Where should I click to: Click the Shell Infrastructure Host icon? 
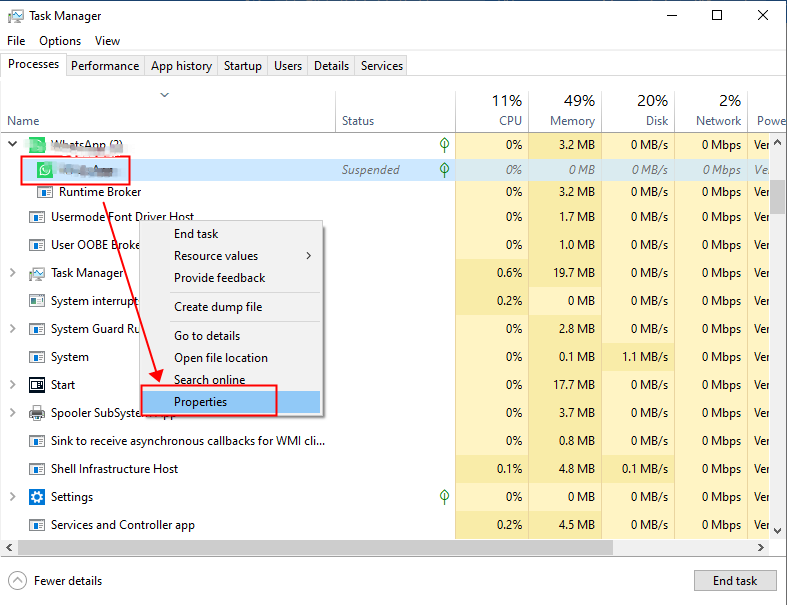pos(37,469)
